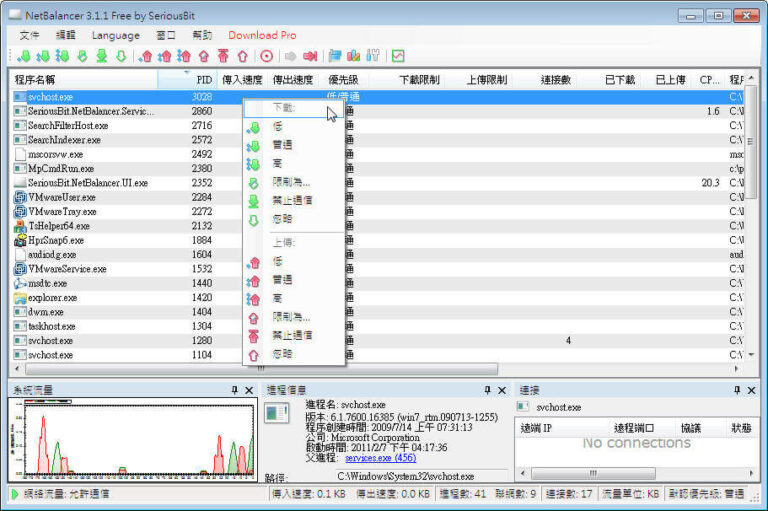Close the 連接 panel
Screen dimensions: 768x511
pos(751,390)
